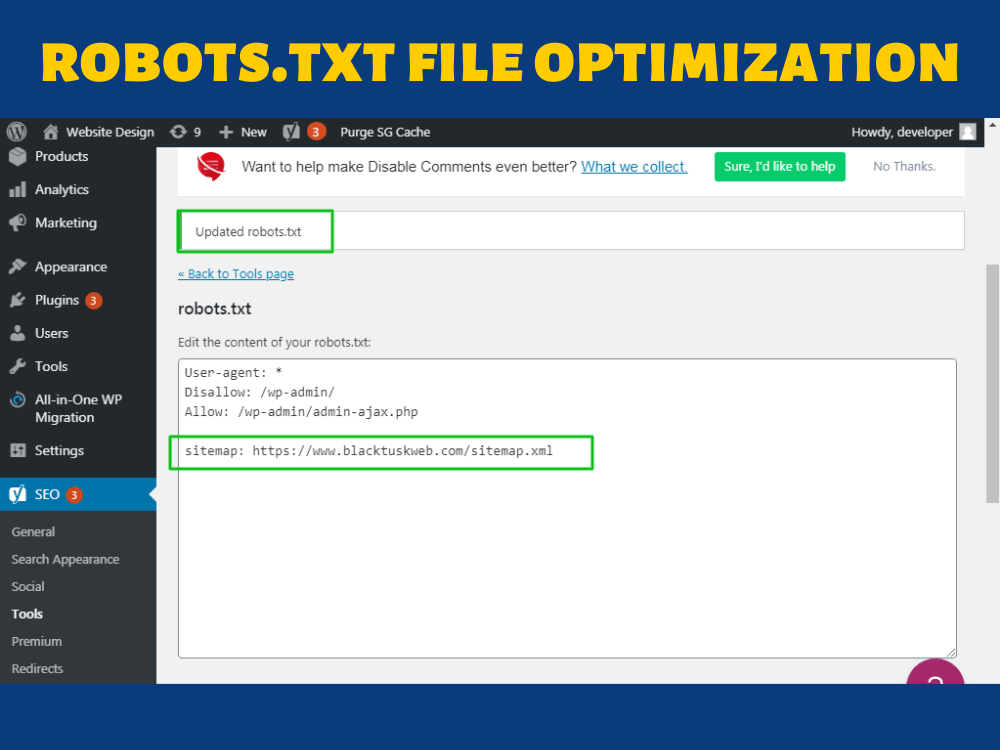The width and height of the screenshot is (1000, 750).
Task: Open Search Appearance submenu
Action: click(x=65, y=559)
